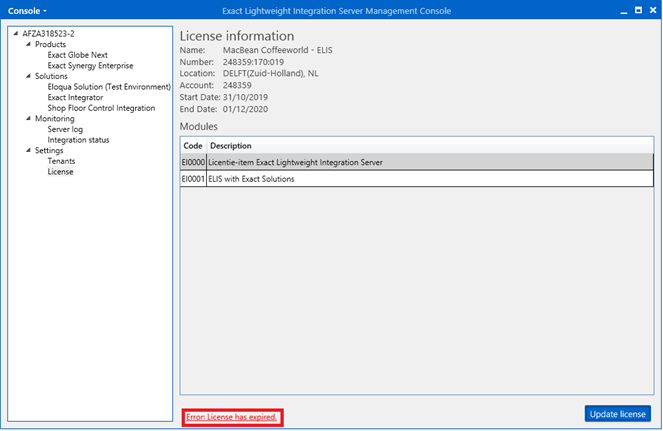
Task: Open the Server log
Action: coord(65,129)
